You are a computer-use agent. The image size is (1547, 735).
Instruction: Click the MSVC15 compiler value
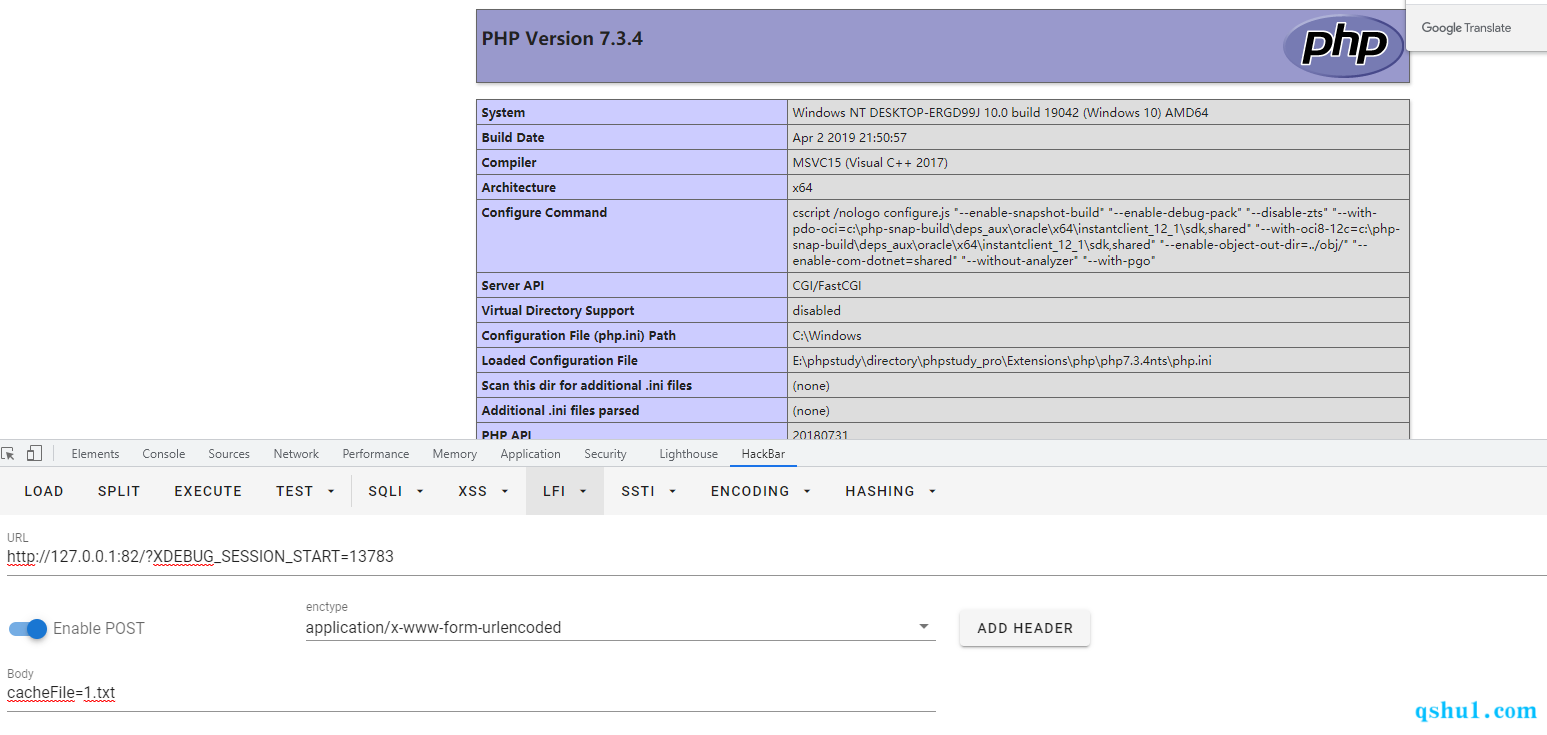(x=870, y=162)
